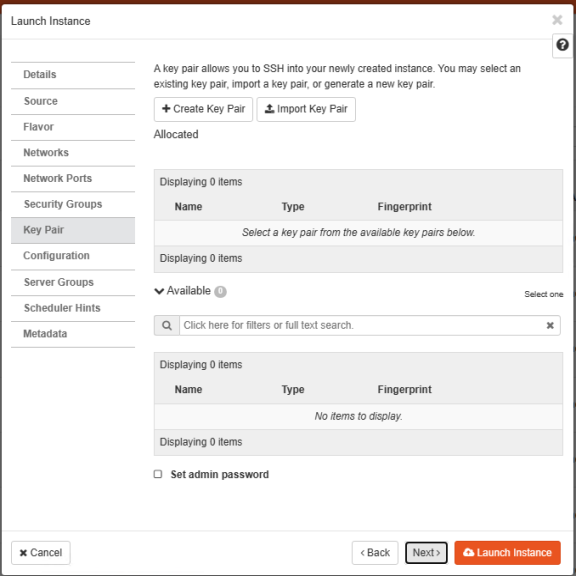
Task: Go to Next step
Action: pyautogui.click(x=426, y=552)
